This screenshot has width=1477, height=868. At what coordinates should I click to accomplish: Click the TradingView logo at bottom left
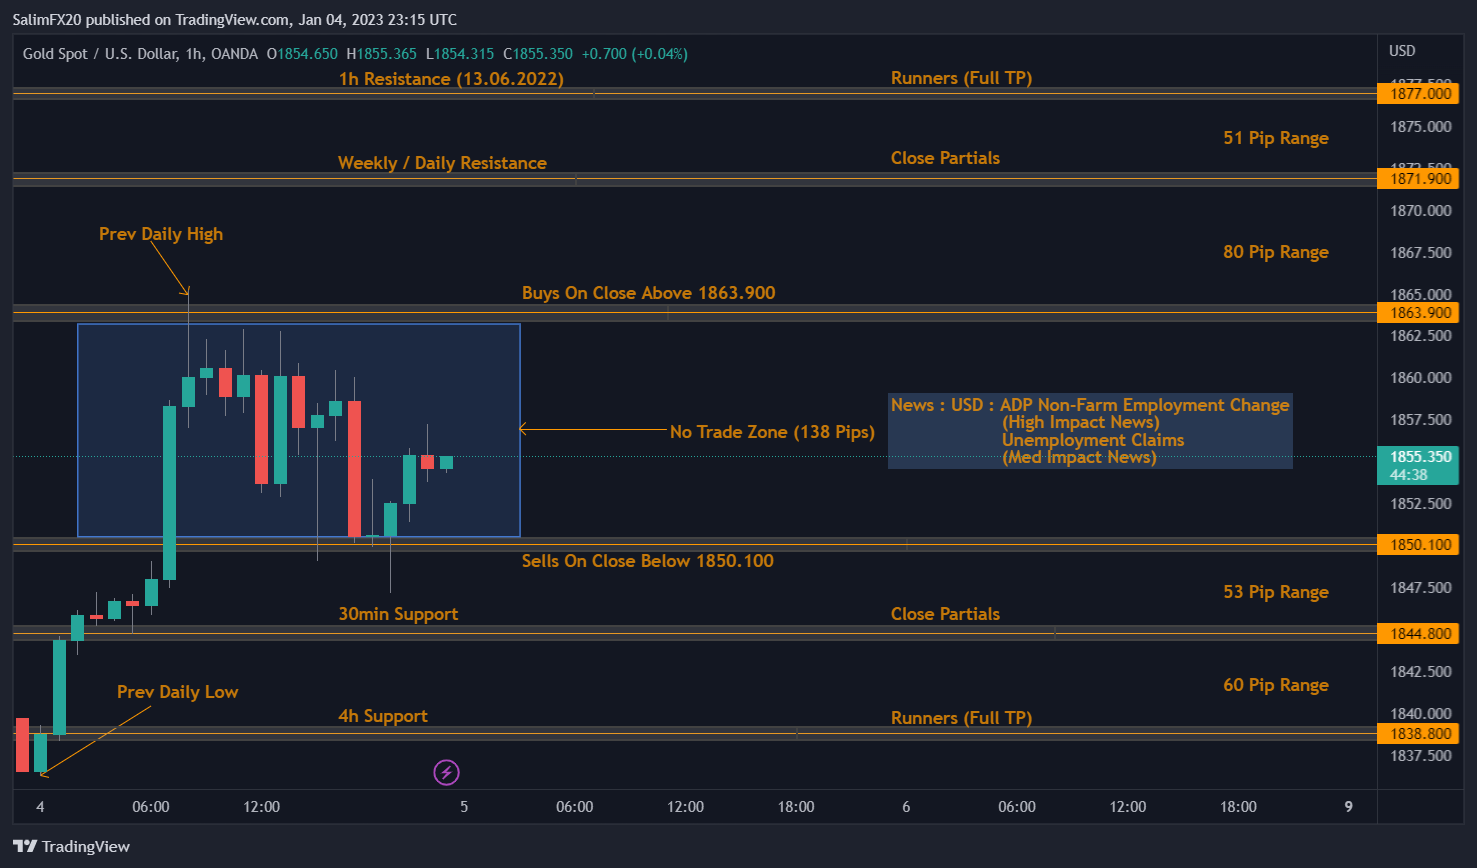[71, 846]
